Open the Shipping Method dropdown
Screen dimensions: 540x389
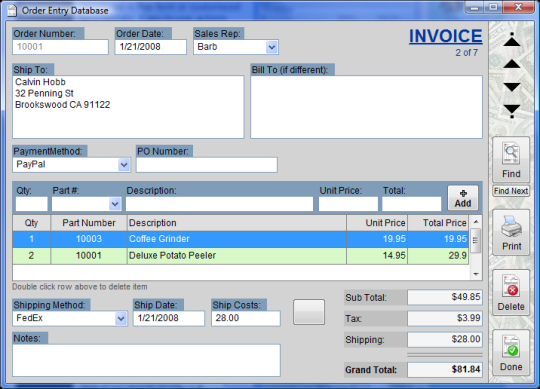[x=121, y=318]
